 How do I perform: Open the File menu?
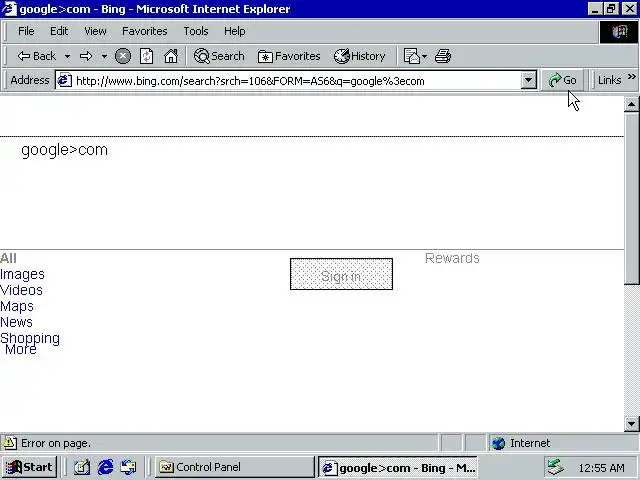pos(26,31)
